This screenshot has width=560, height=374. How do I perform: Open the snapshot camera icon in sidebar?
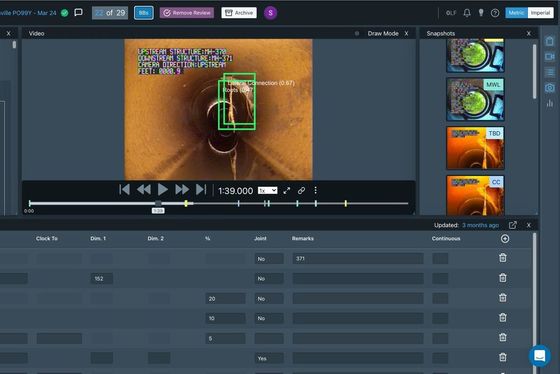coord(550,88)
